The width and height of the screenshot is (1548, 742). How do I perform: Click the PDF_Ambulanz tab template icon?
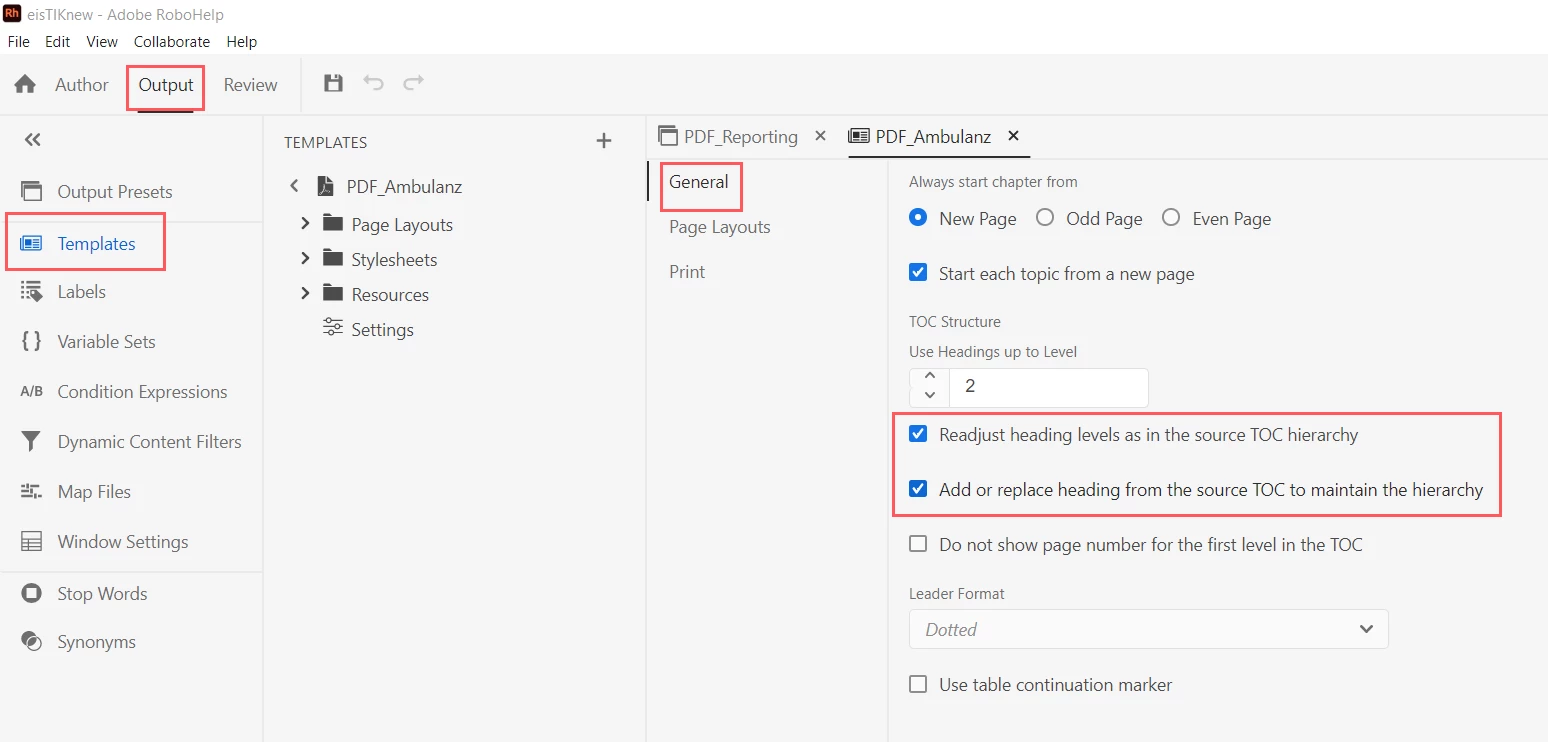tap(858, 136)
